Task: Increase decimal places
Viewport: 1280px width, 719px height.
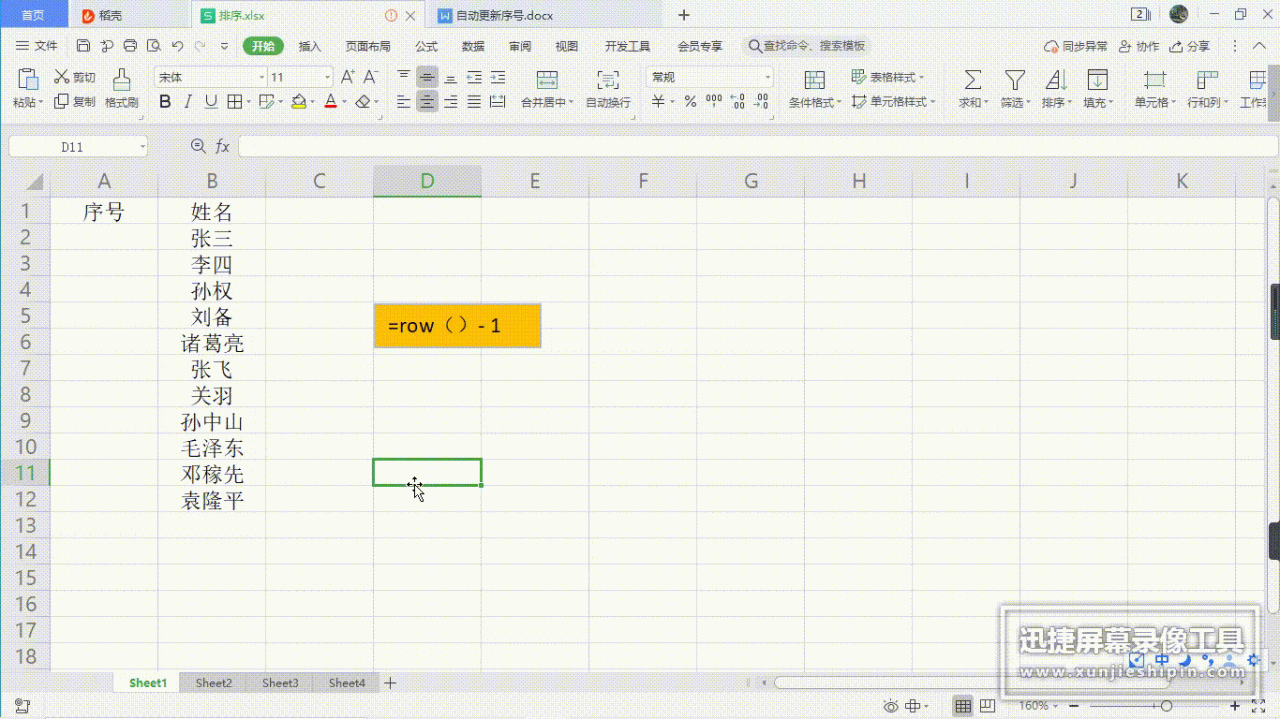Action: [x=738, y=102]
